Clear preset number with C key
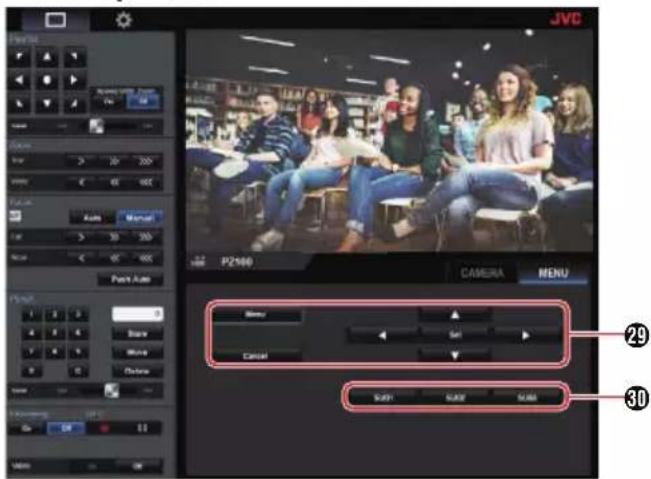Image resolution: width=651 pixels, height=479 pixels. (x=78, y=371)
